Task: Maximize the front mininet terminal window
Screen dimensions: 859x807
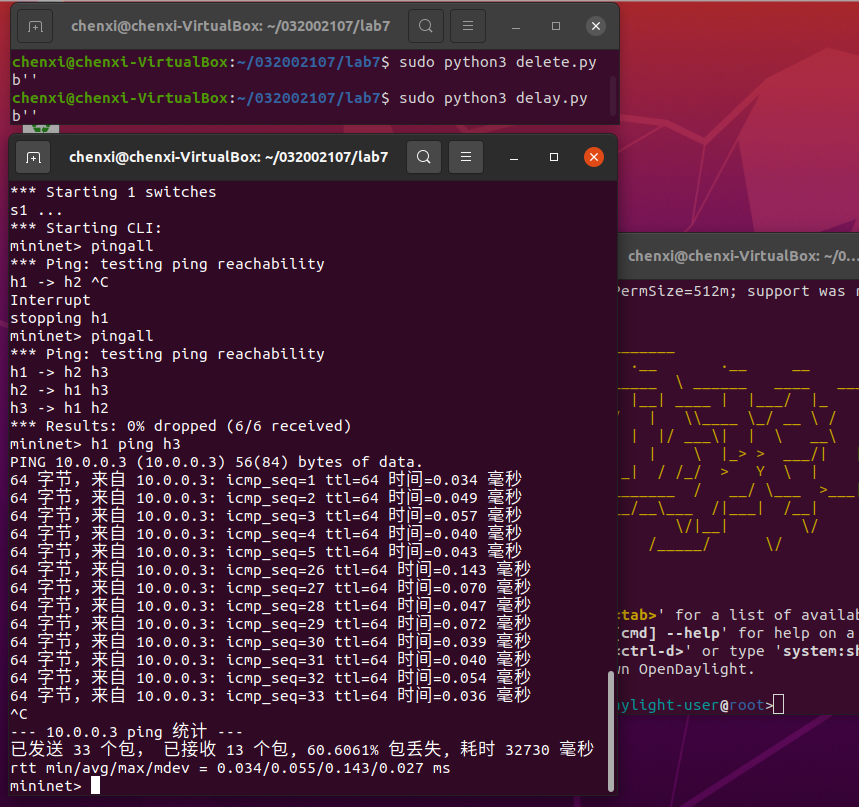Action: (x=554, y=158)
